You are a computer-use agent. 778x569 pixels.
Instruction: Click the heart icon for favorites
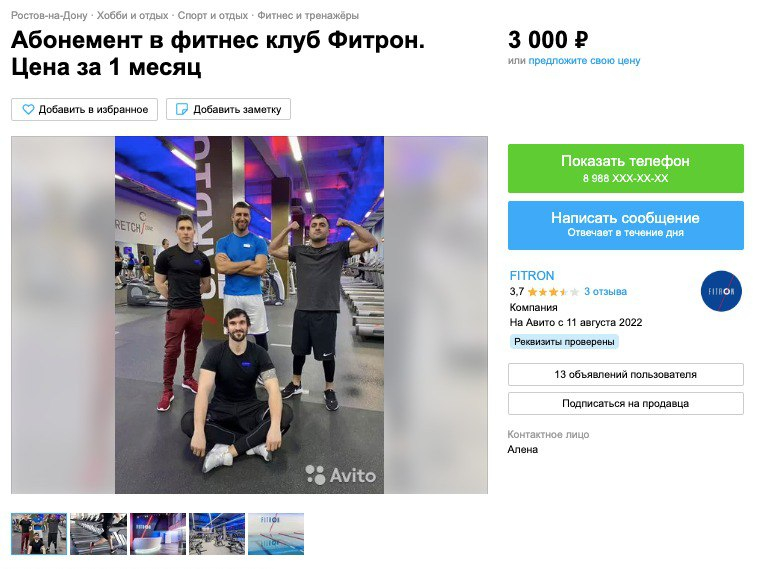coord(28,109)
